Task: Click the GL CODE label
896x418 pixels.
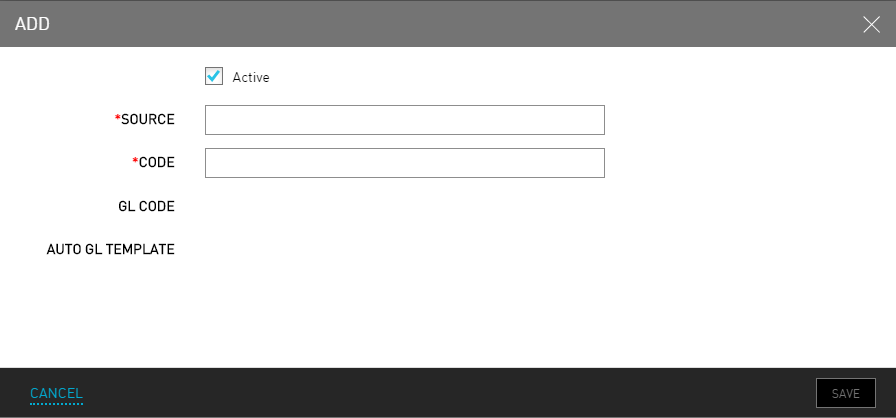Action: [146, 207]
